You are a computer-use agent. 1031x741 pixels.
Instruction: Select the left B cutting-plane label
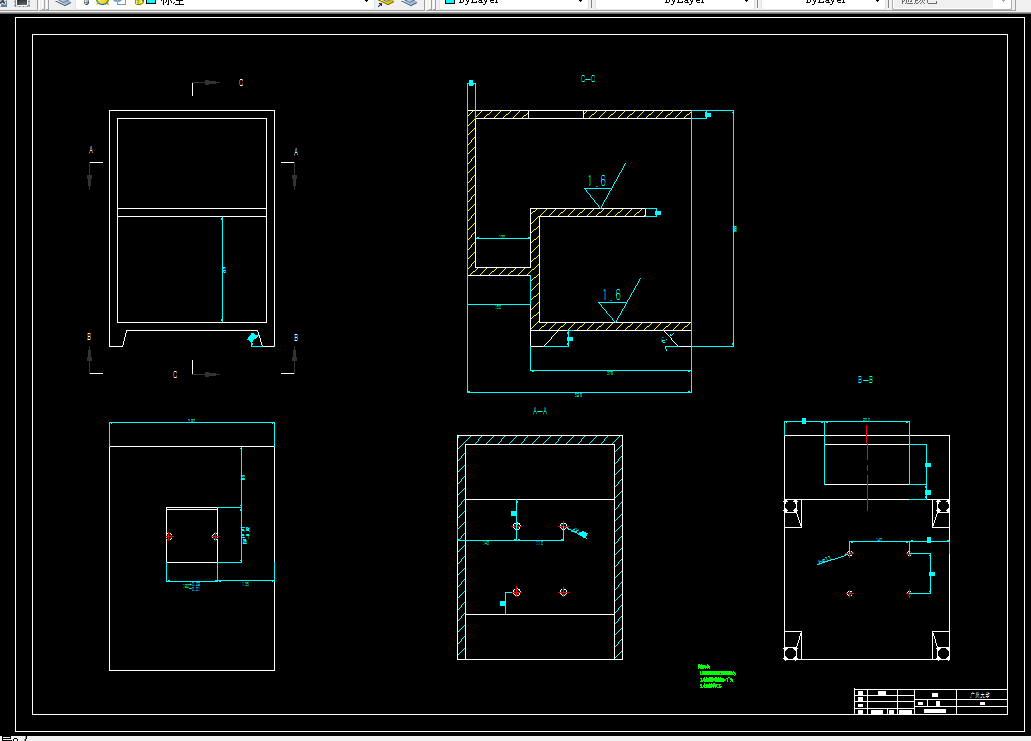click(89, 337)
